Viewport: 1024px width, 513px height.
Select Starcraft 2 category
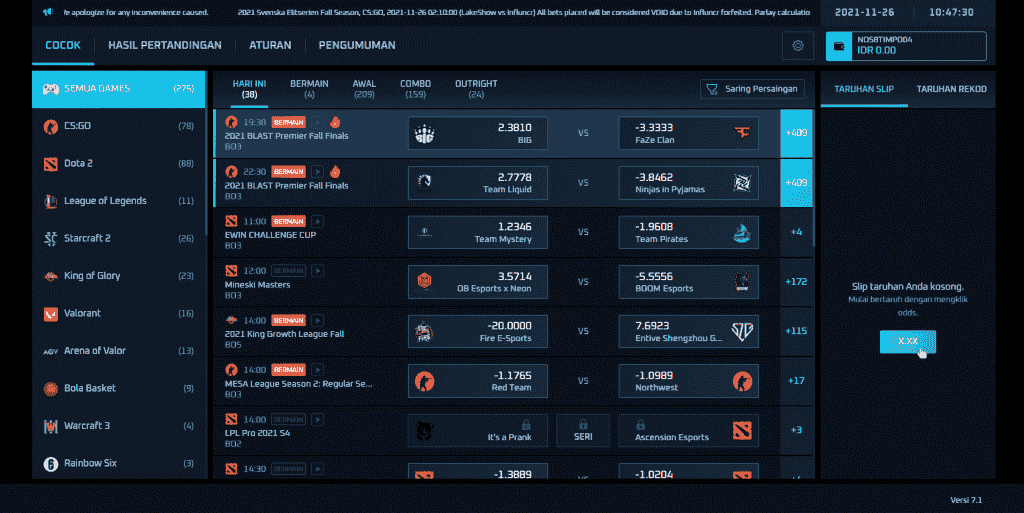click(119, 238)
